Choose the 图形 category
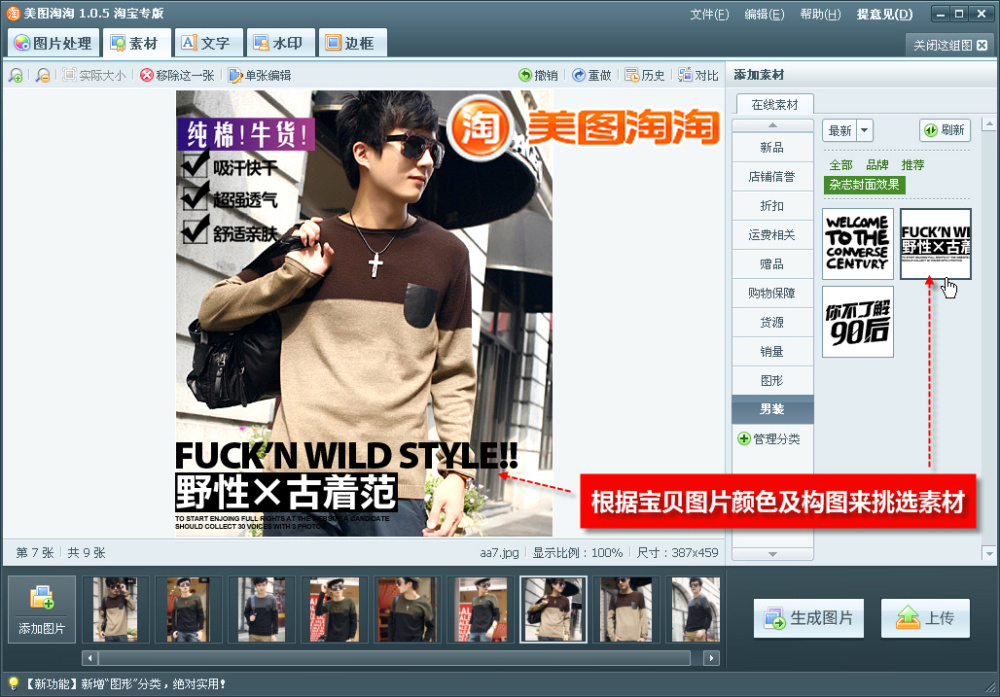The image size is (1000, 697). [x=772, y=381]
